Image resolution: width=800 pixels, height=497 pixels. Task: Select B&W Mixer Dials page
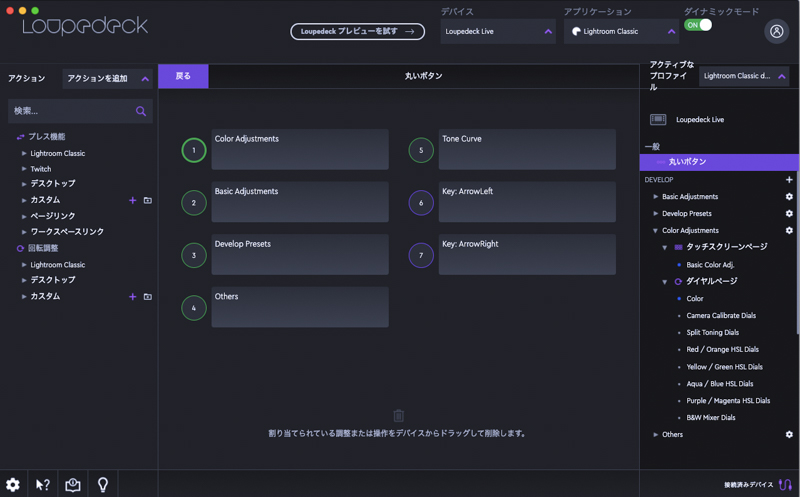click(711, 417)
